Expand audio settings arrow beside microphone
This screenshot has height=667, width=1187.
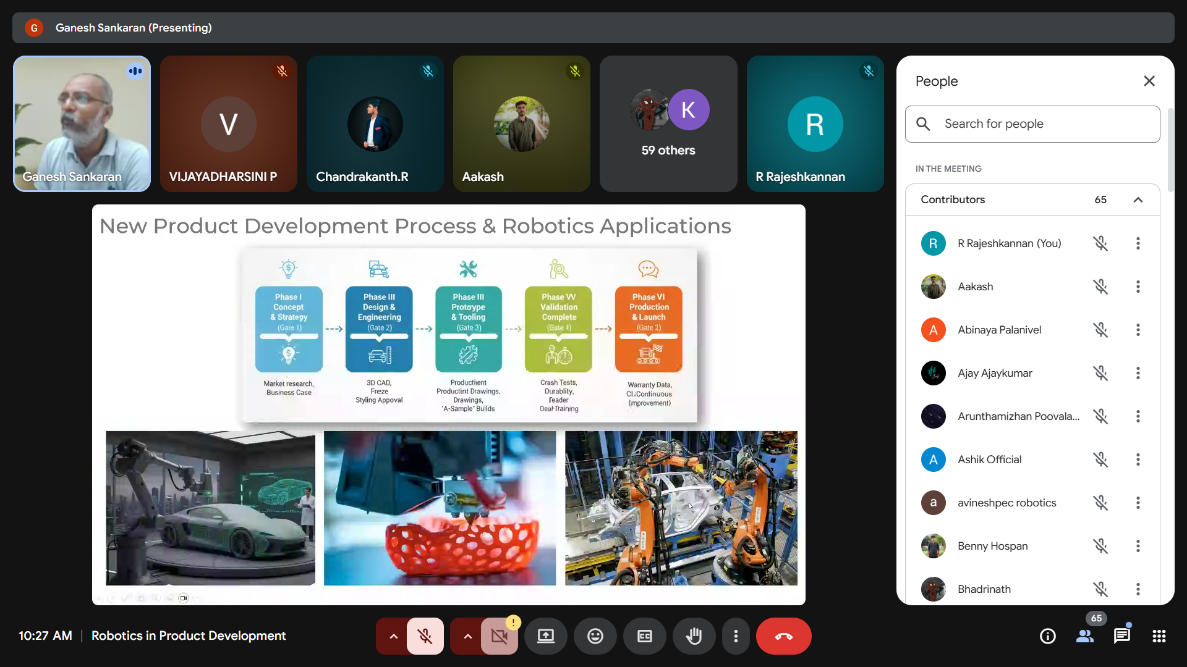point(393,636)
